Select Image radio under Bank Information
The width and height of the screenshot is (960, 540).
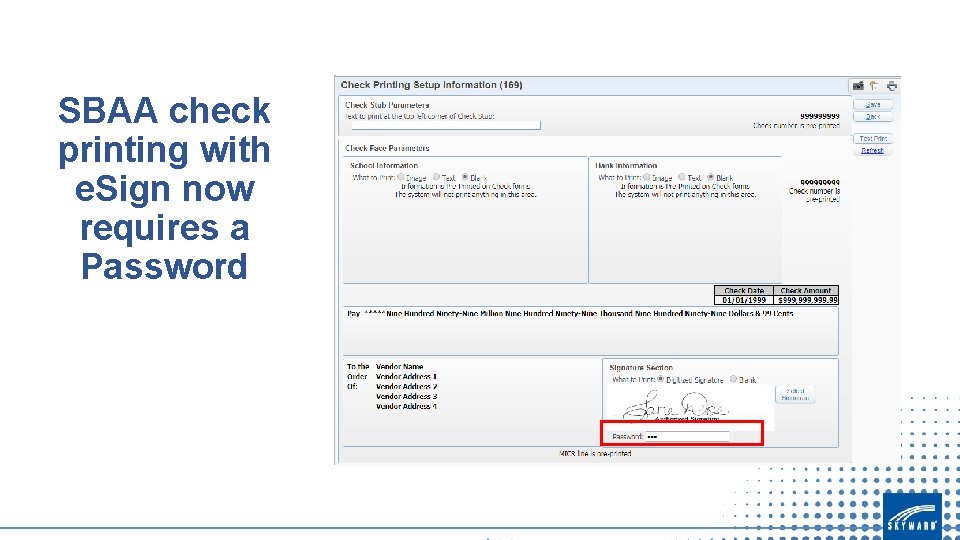[x=646, y=177]
